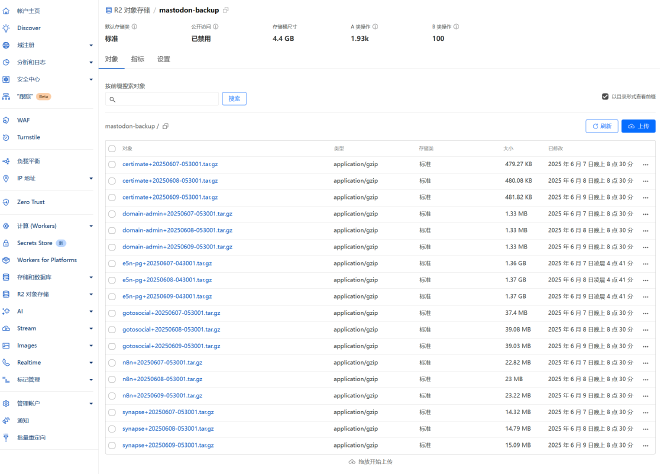
Task: Open more actions for synapse+20250609 row
Action: [x=645, y=445]
